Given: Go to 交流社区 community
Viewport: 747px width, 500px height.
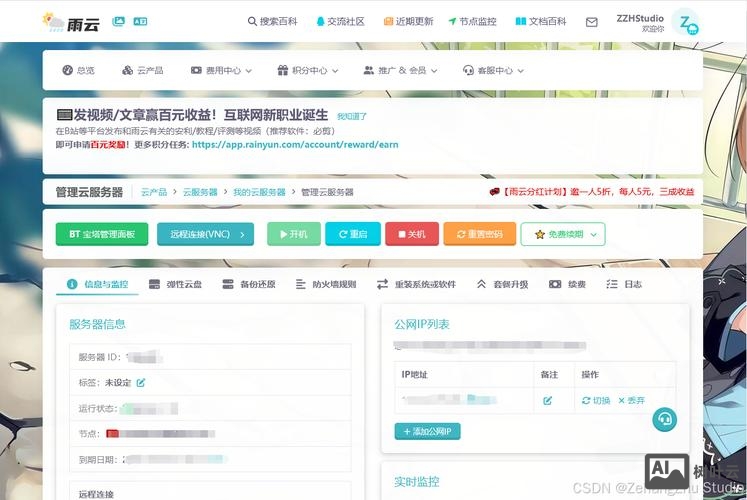Looking at the screenshot, I should click(x=341, y=21).
